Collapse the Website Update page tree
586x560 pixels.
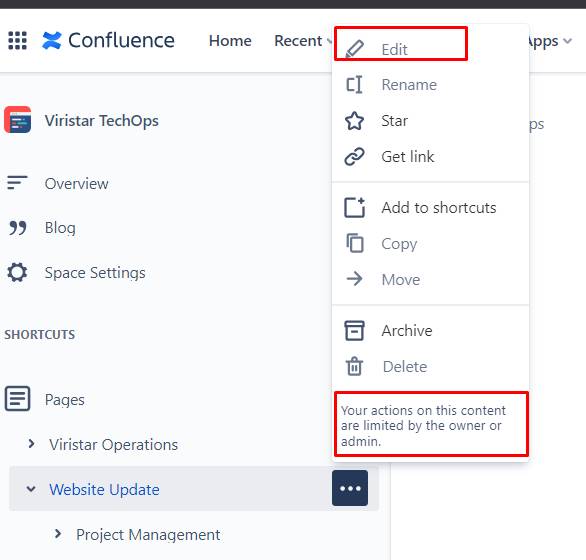pos(31,489)
